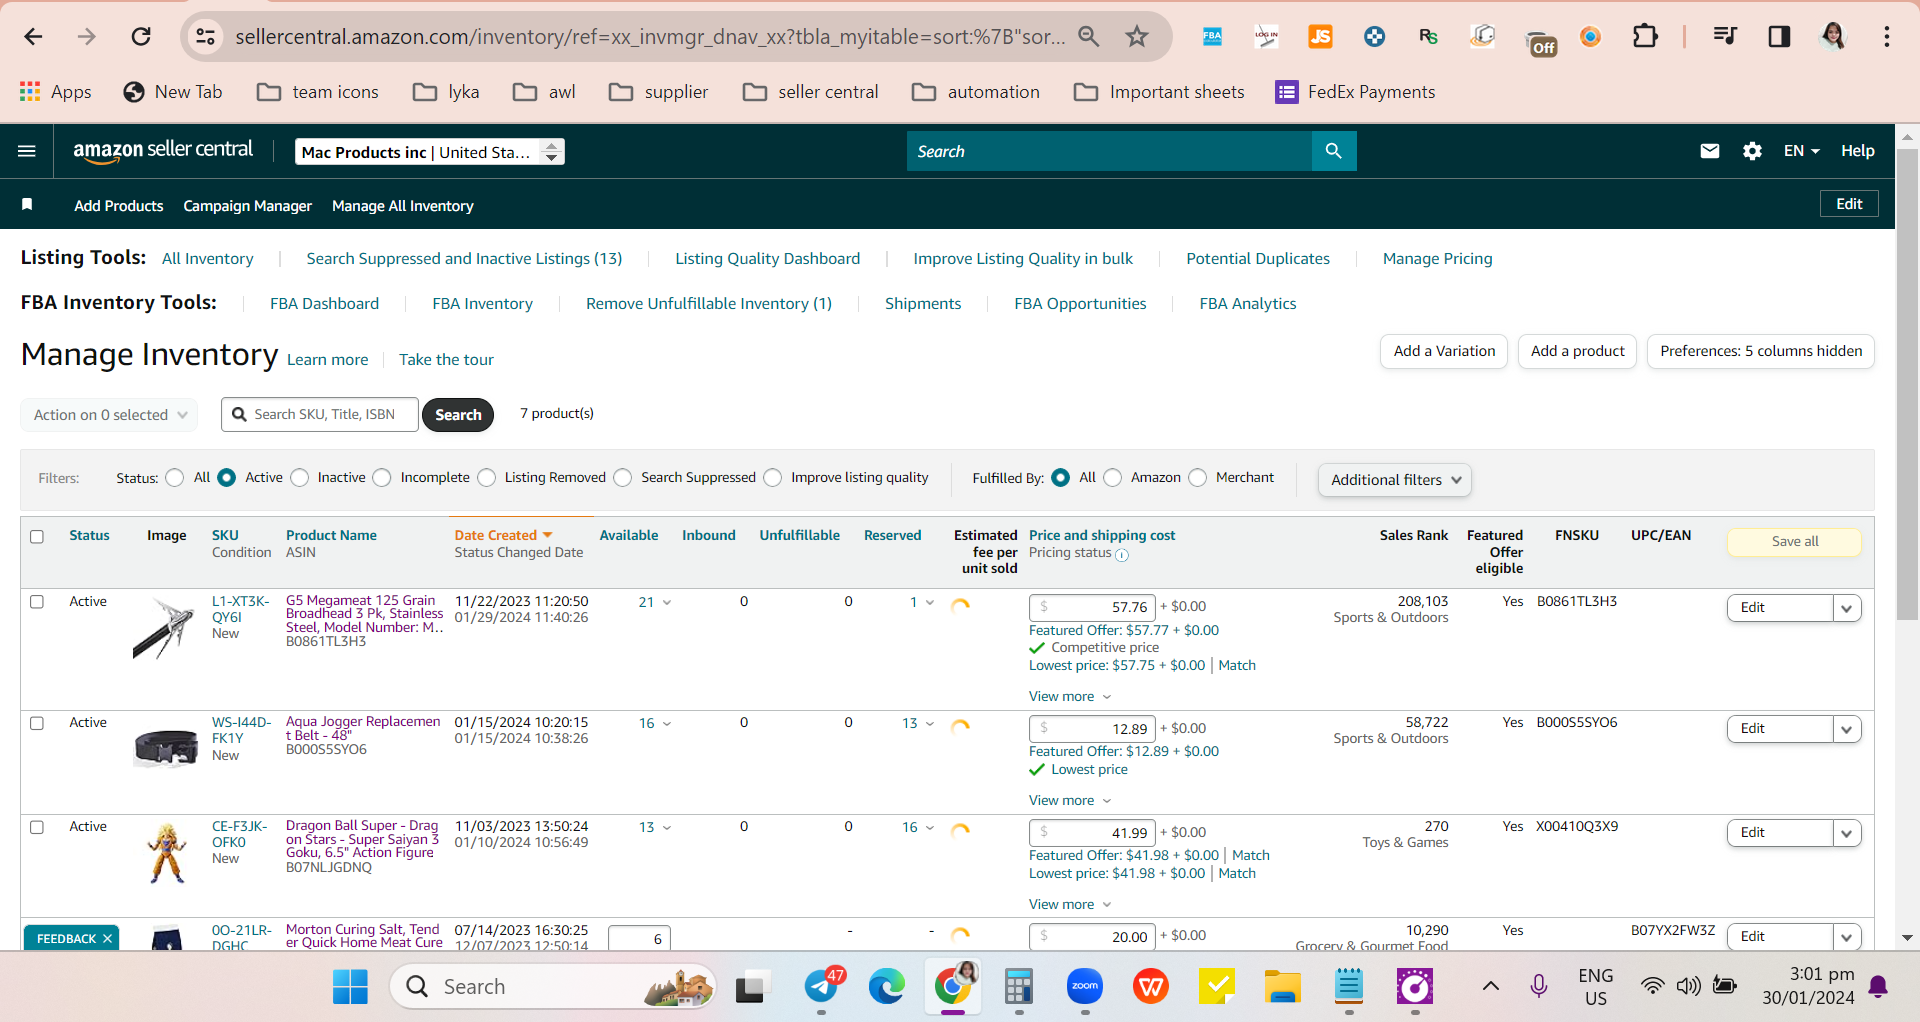Open the messages envelope icon
The image size is (1920, 1022).
click(x=1710, y=151)
